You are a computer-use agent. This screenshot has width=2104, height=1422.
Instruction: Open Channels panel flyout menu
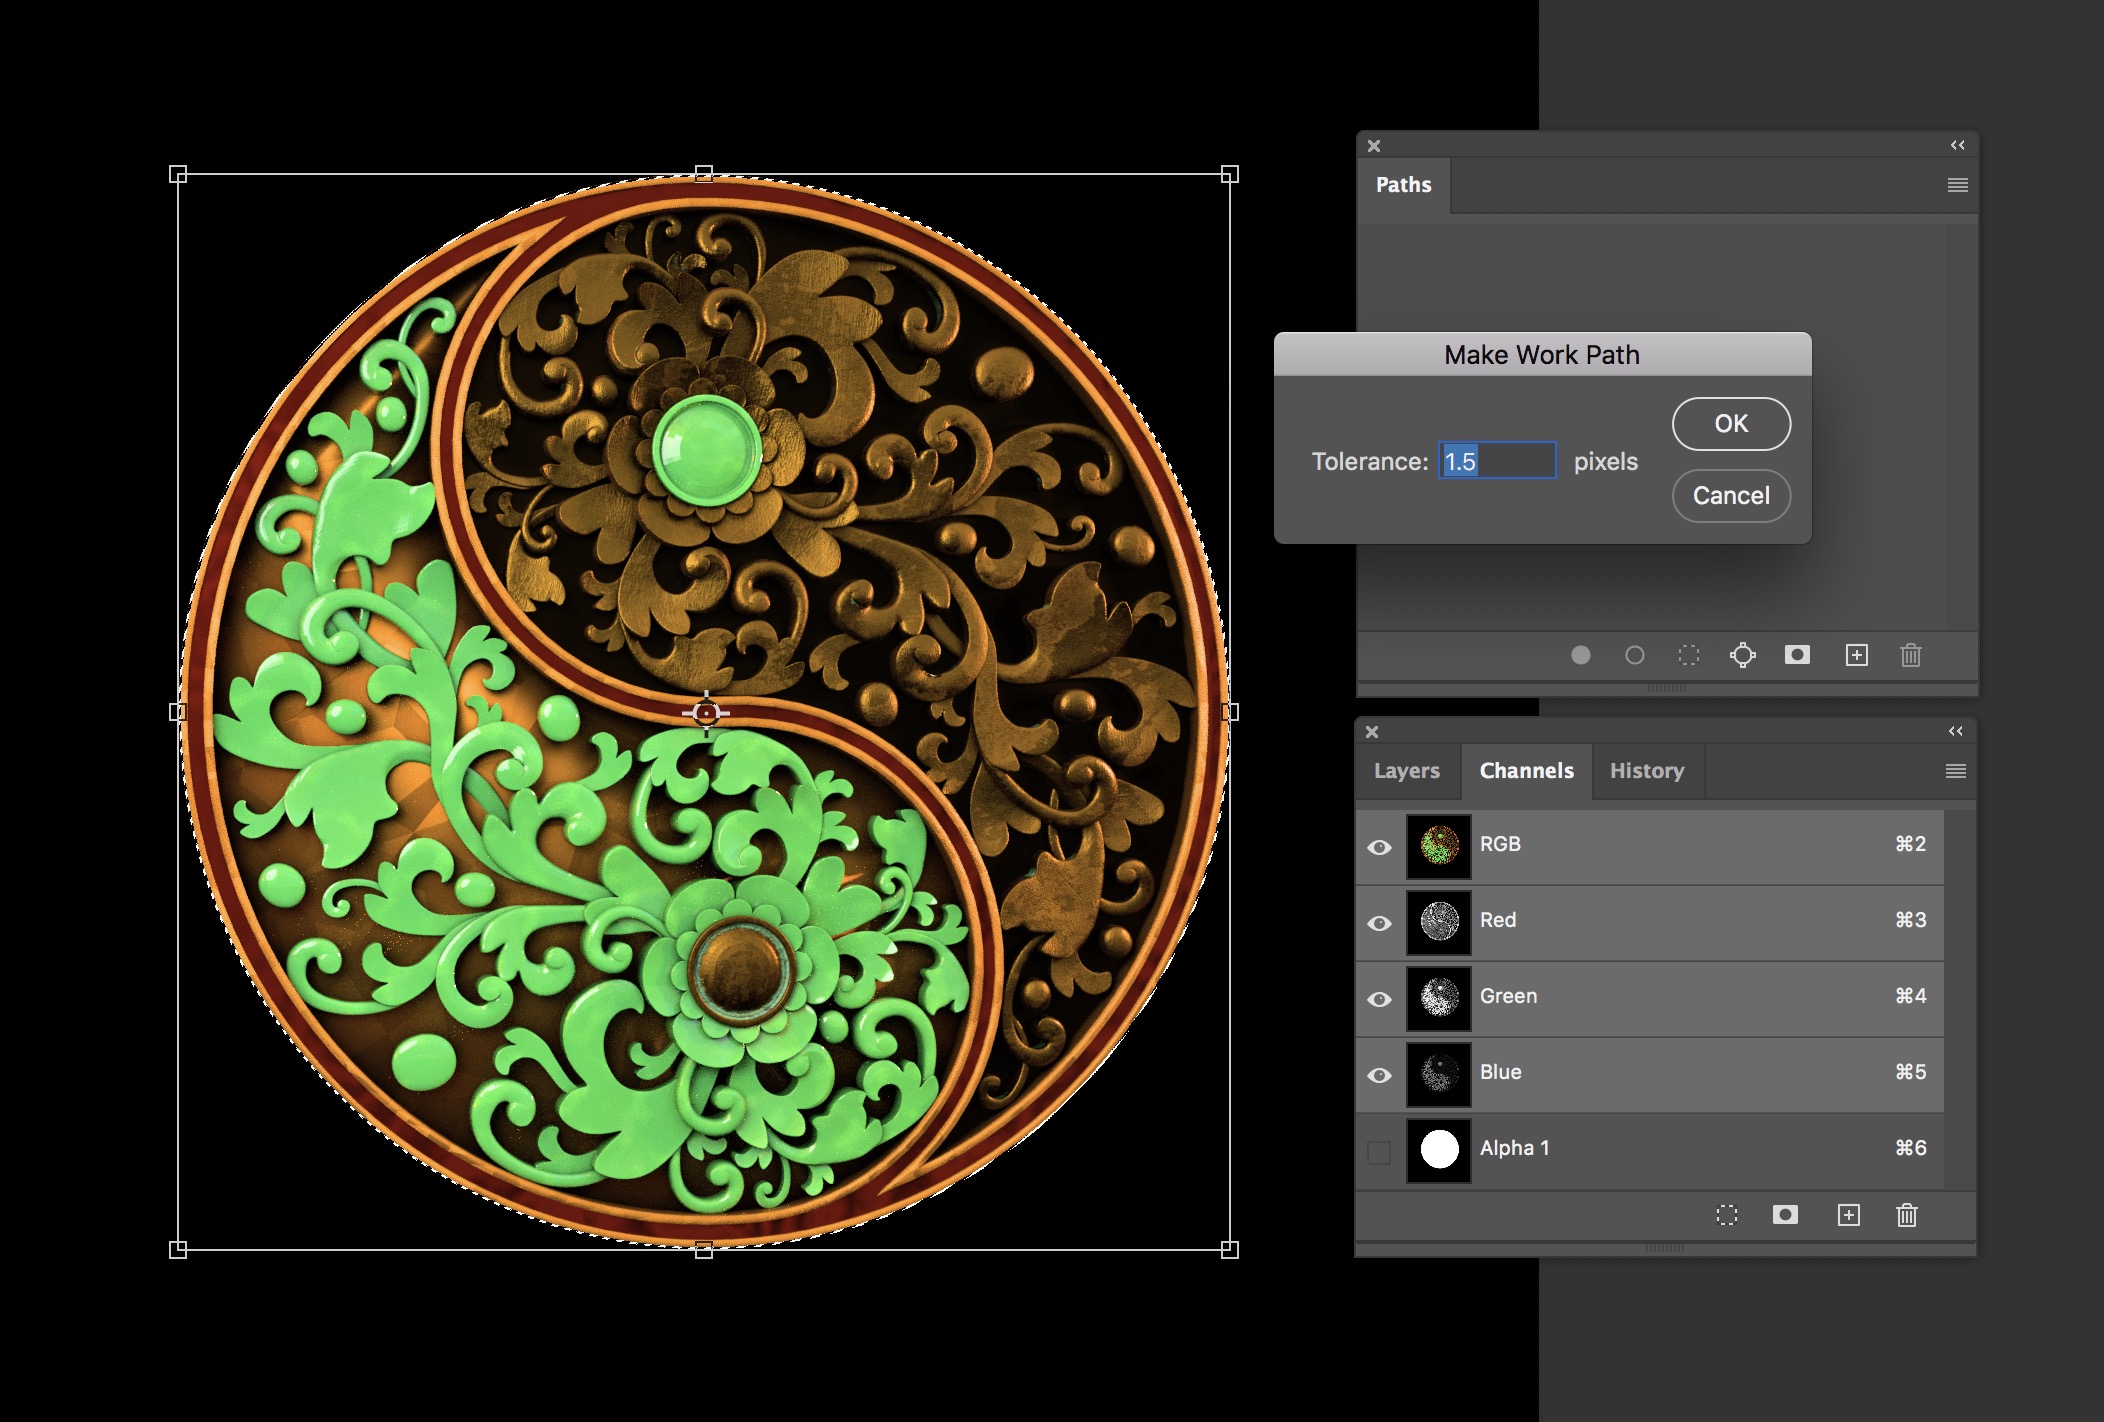pyautogui.click(x=1955, y=771)
